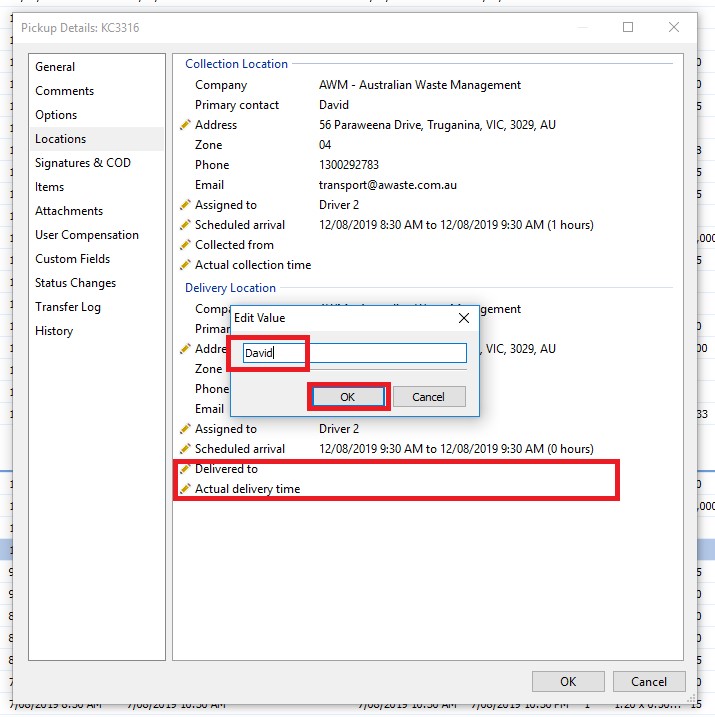The height and width of the screenshot is (717, 715).
Task: Click OK in Pickup Details window
Action: [568, 682]
